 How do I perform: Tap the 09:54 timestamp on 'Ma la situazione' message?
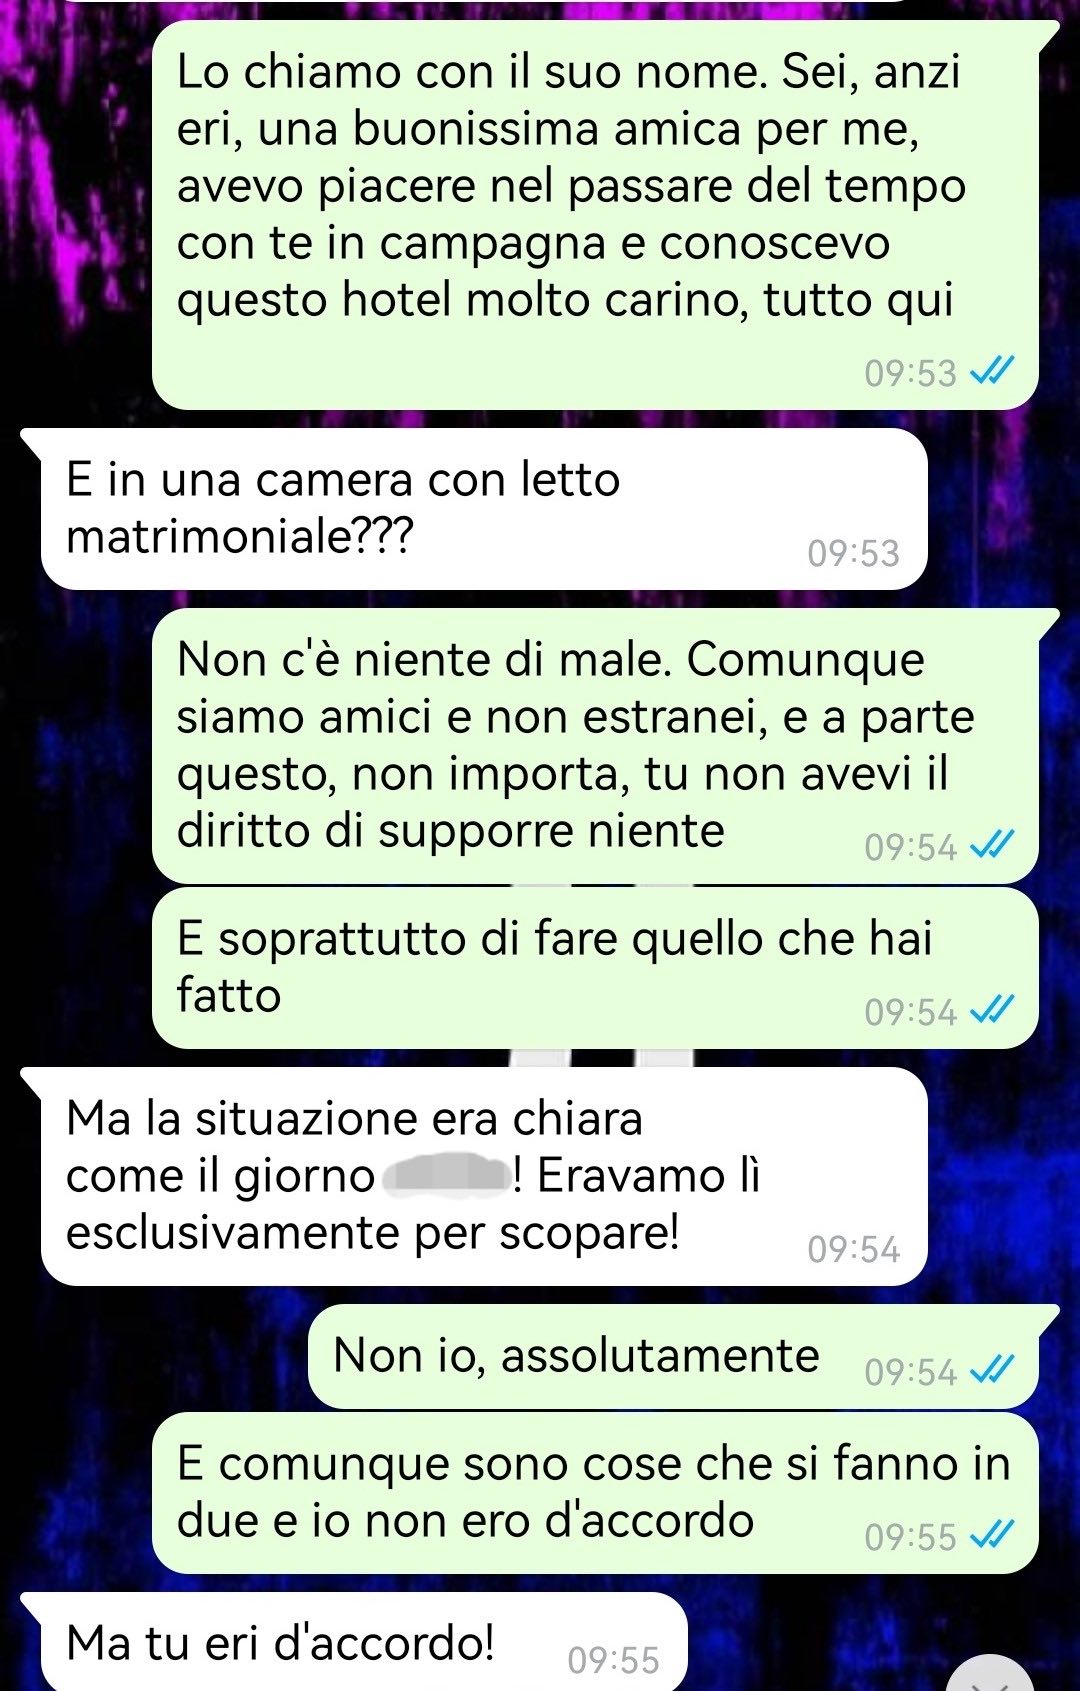[x=854, y=1249]
